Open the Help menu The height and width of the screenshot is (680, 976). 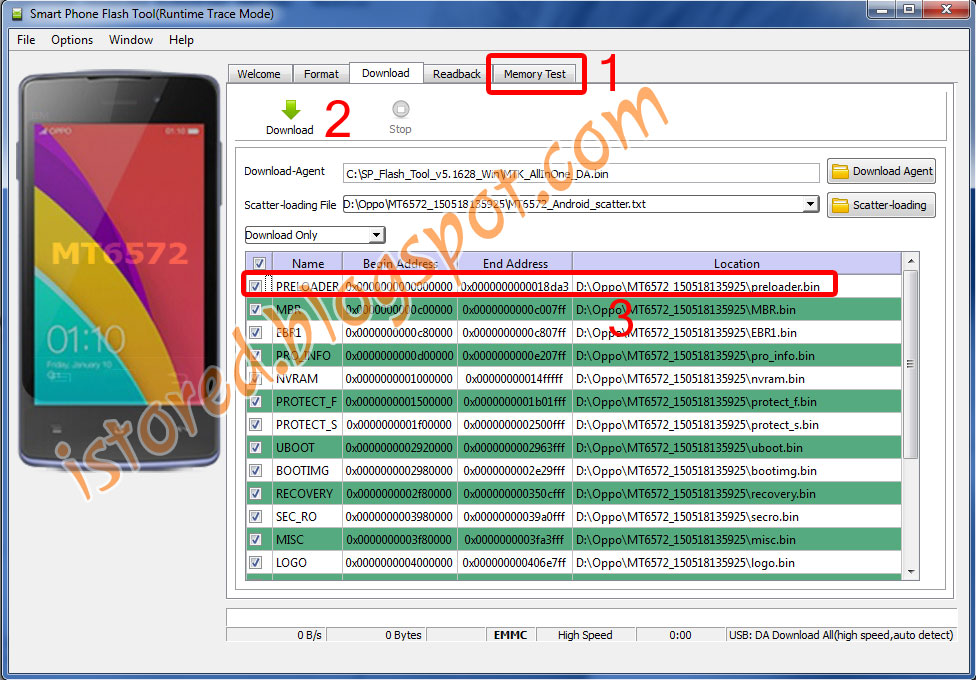pos(181,40)
